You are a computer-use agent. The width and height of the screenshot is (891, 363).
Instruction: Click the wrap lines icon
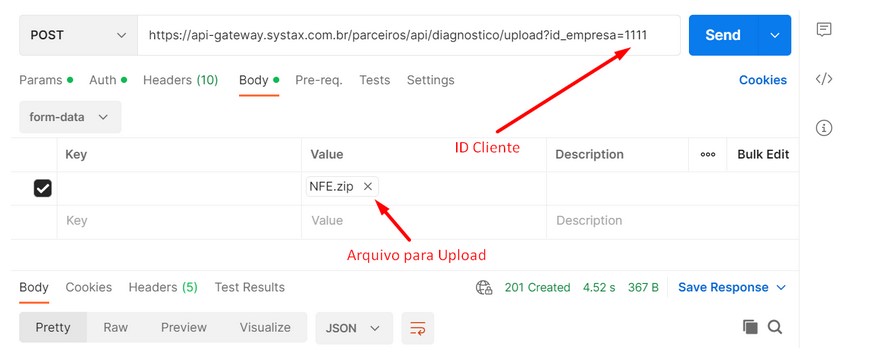click(418, 328)
